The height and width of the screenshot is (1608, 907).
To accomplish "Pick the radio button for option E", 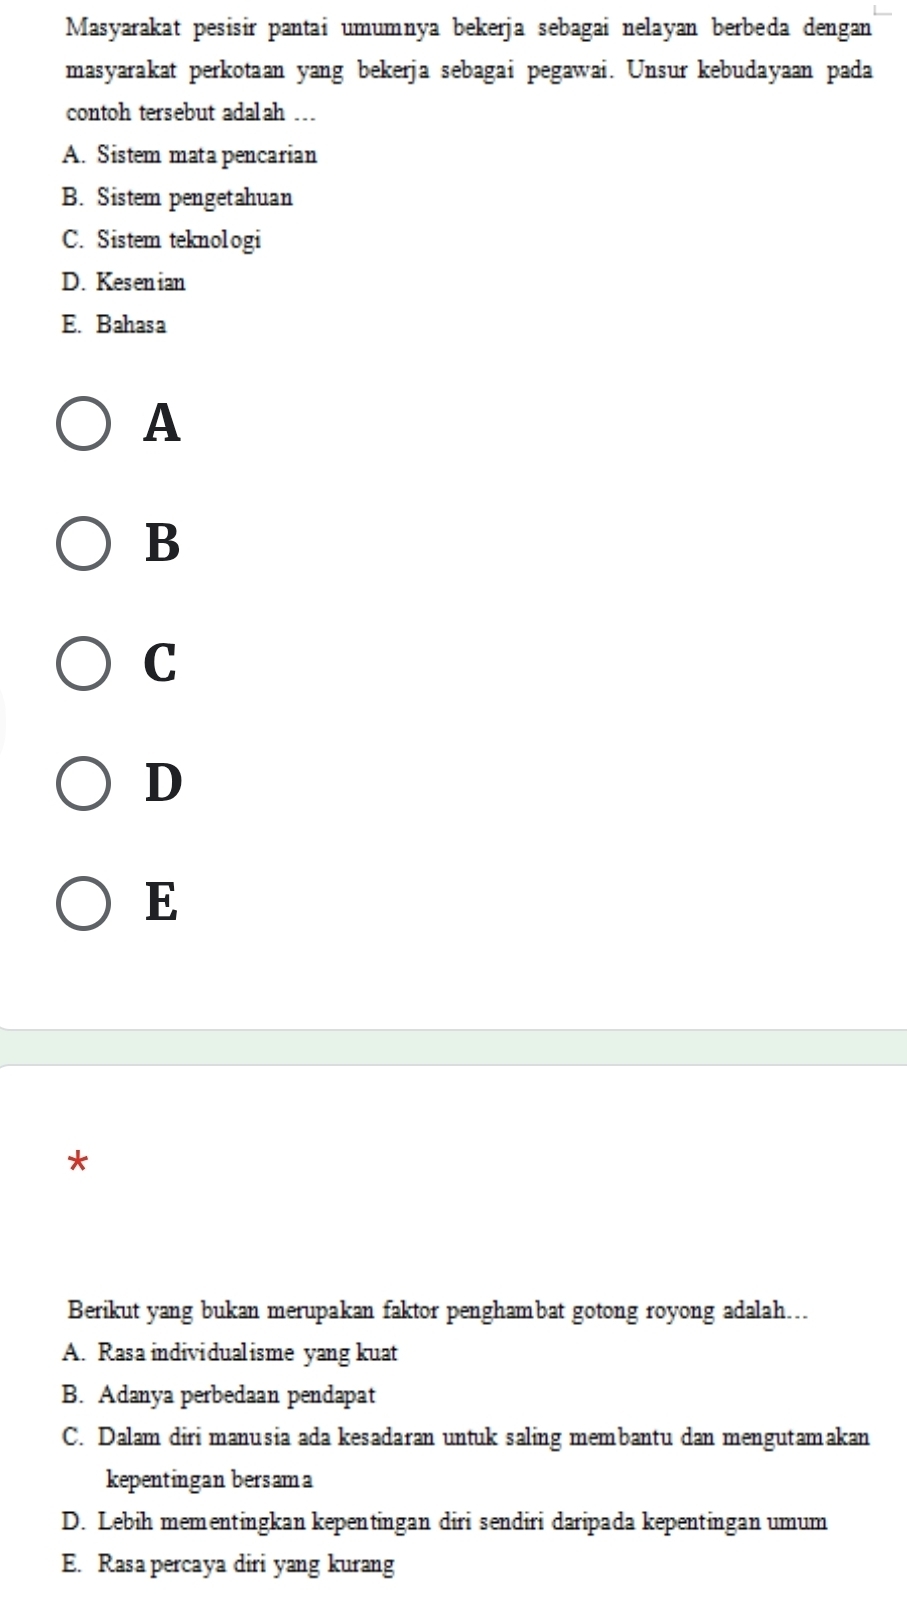I will click(x=83, y=904).
